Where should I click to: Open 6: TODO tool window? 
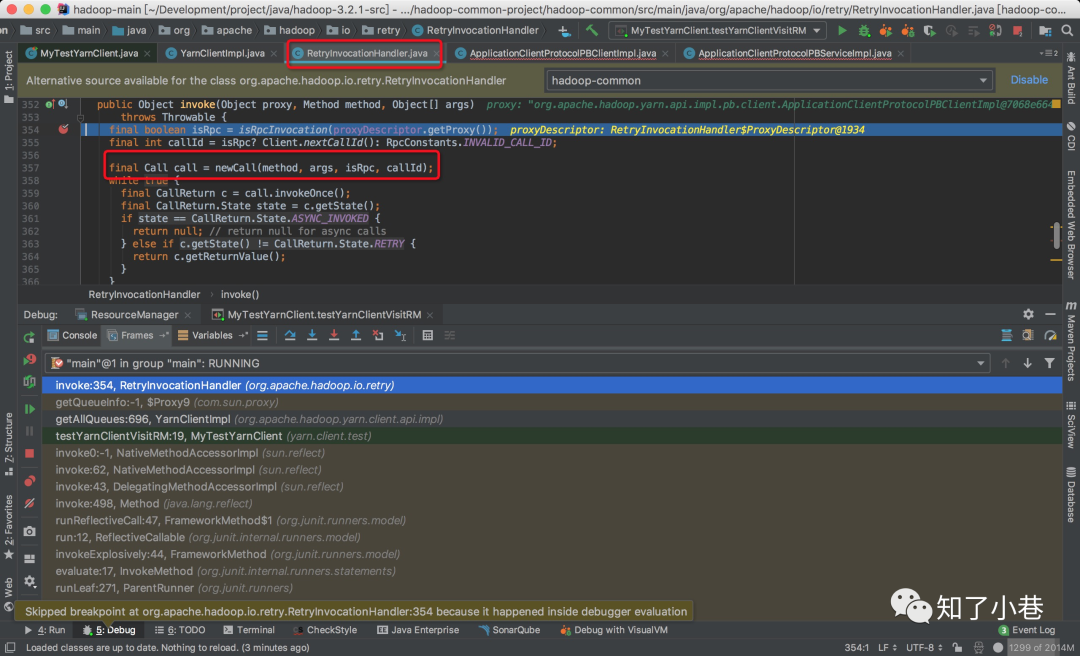180,630
